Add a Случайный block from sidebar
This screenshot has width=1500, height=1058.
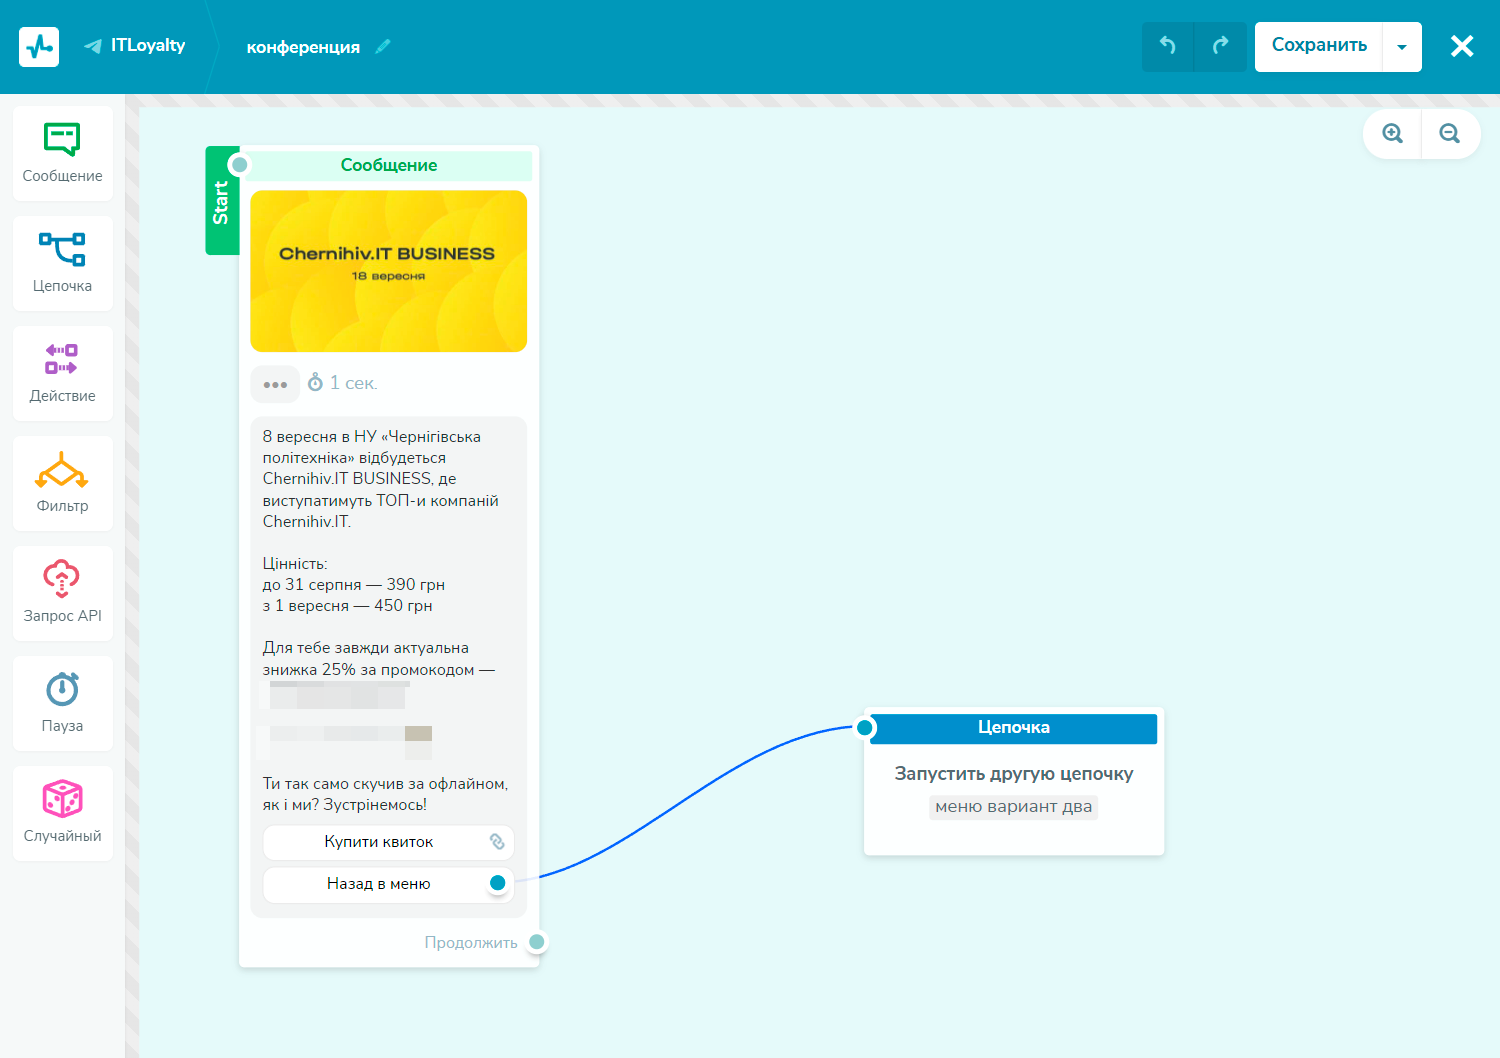point(63,813)
